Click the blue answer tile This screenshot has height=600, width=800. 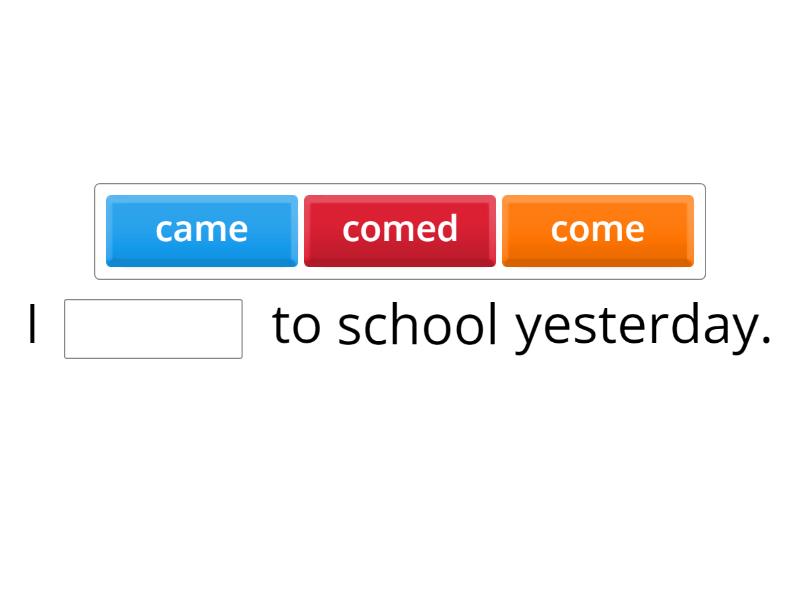click(x=202, y=230)
